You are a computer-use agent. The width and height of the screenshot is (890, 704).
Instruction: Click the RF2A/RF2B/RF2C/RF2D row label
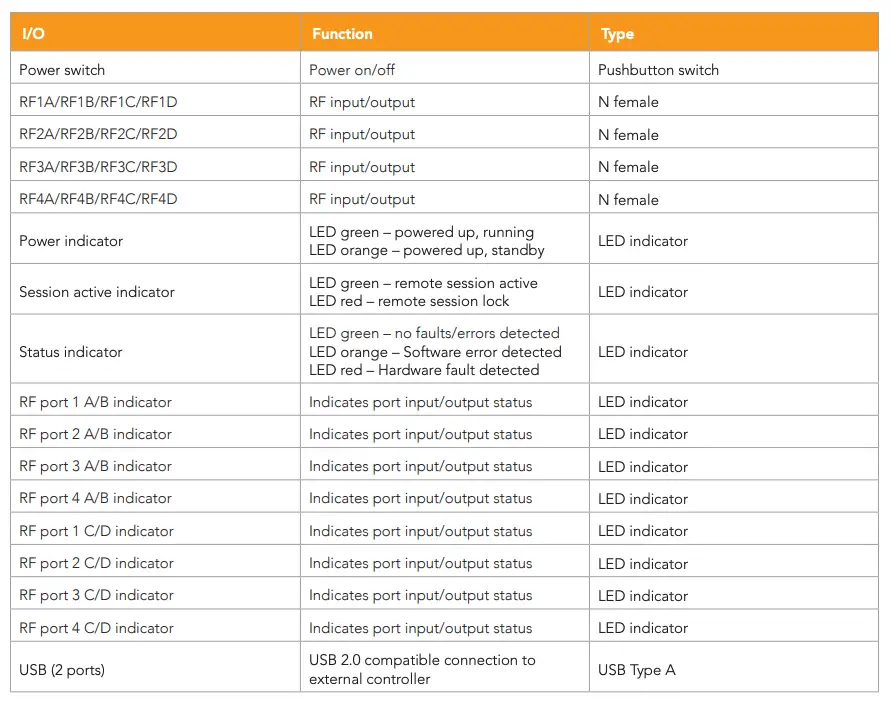pos(98,134)
